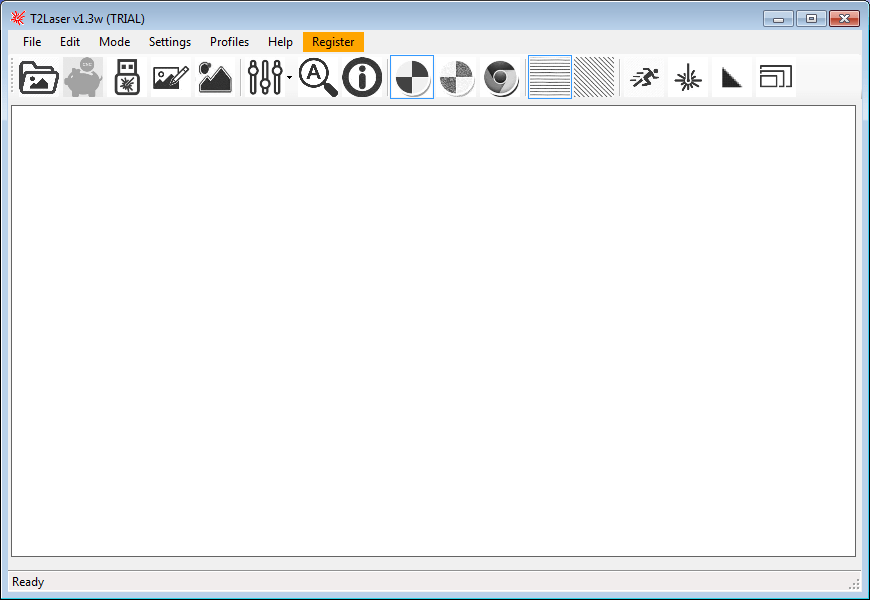
Task: Click the USB laser control icon
Action: 127,77
